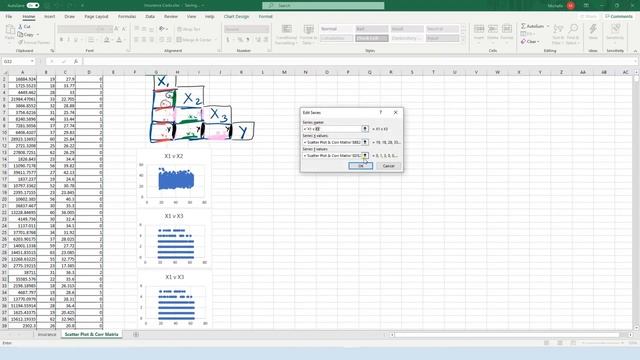Image resolution: width=640 pixels, height=360 pixels.
Task: Click the Paste clipboard icon
Action: coord(9,30)
